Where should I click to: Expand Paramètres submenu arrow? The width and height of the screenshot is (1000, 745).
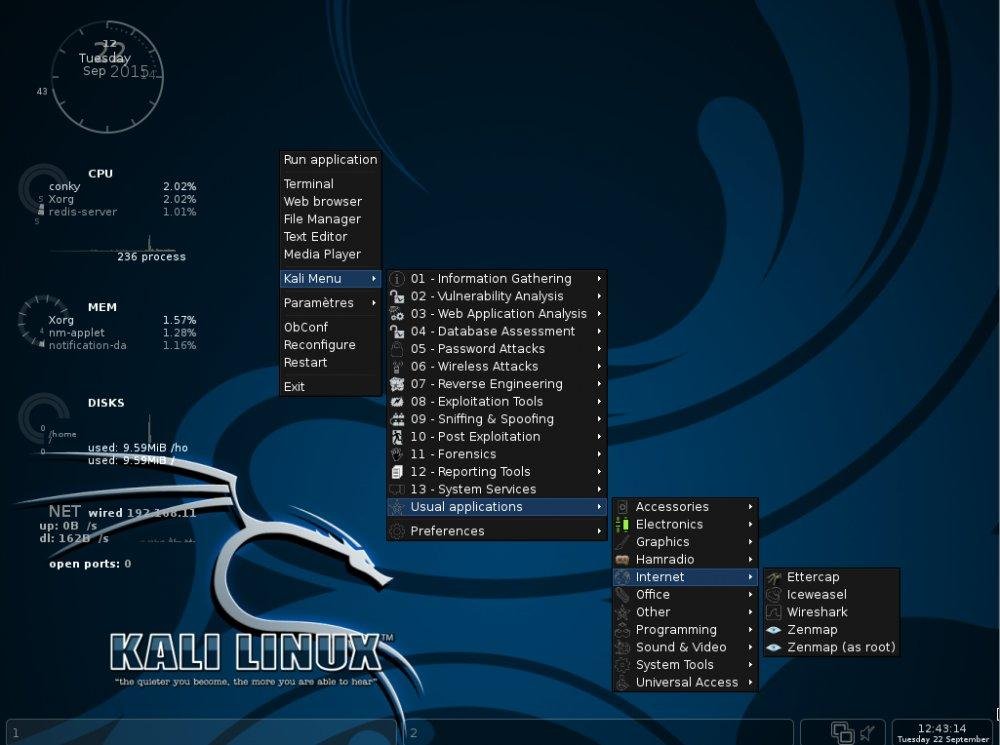pos(374,303)
